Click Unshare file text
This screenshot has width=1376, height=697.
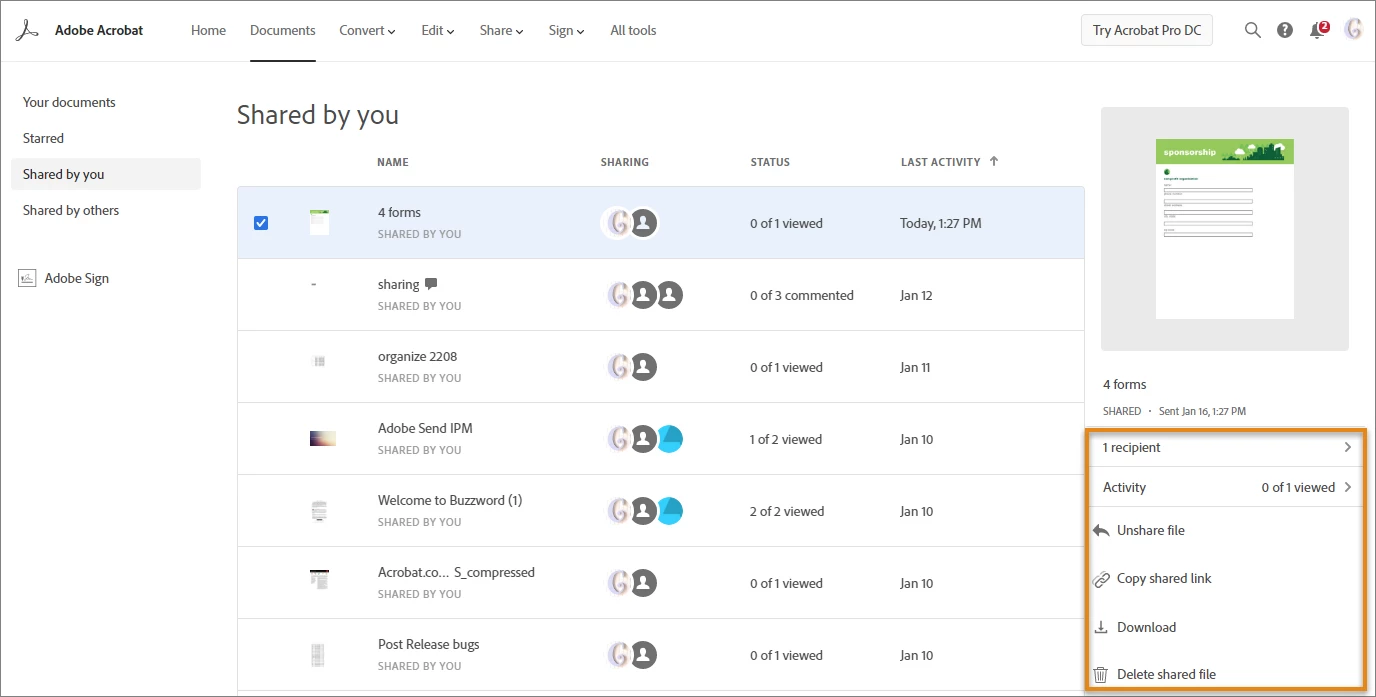pos(1151,530)
